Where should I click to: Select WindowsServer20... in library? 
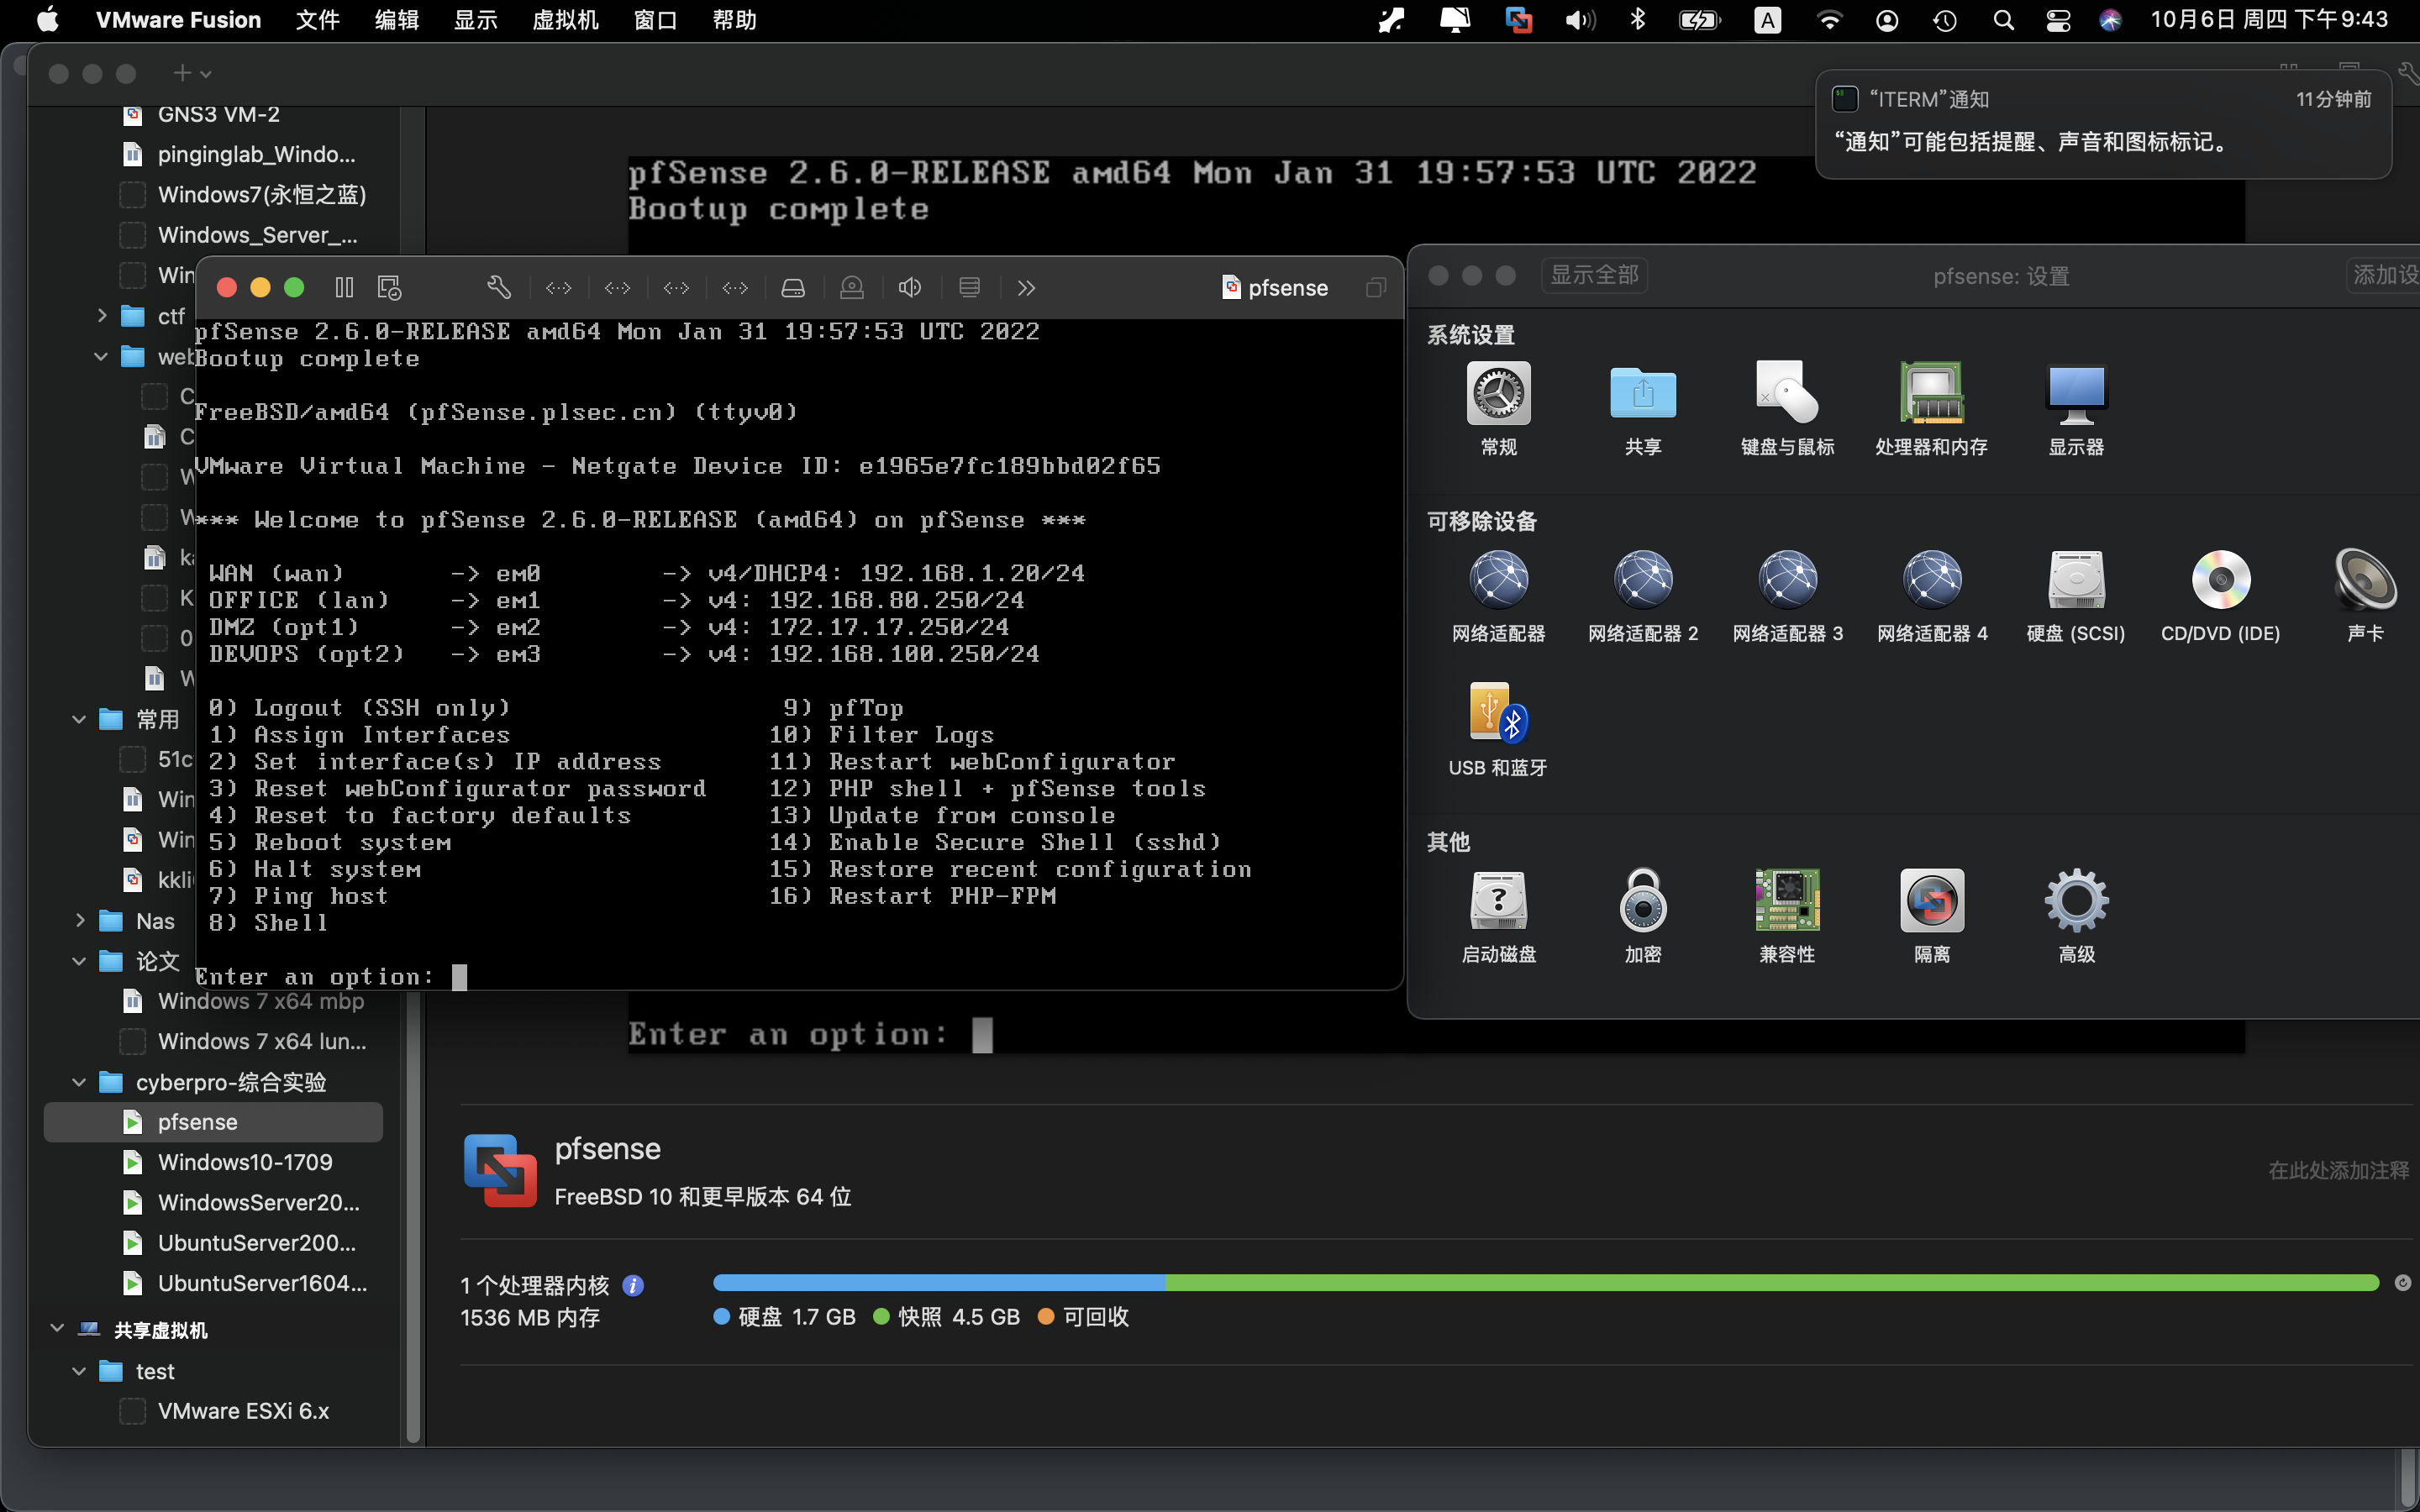pyautogui.click(x=213, y=1202)
